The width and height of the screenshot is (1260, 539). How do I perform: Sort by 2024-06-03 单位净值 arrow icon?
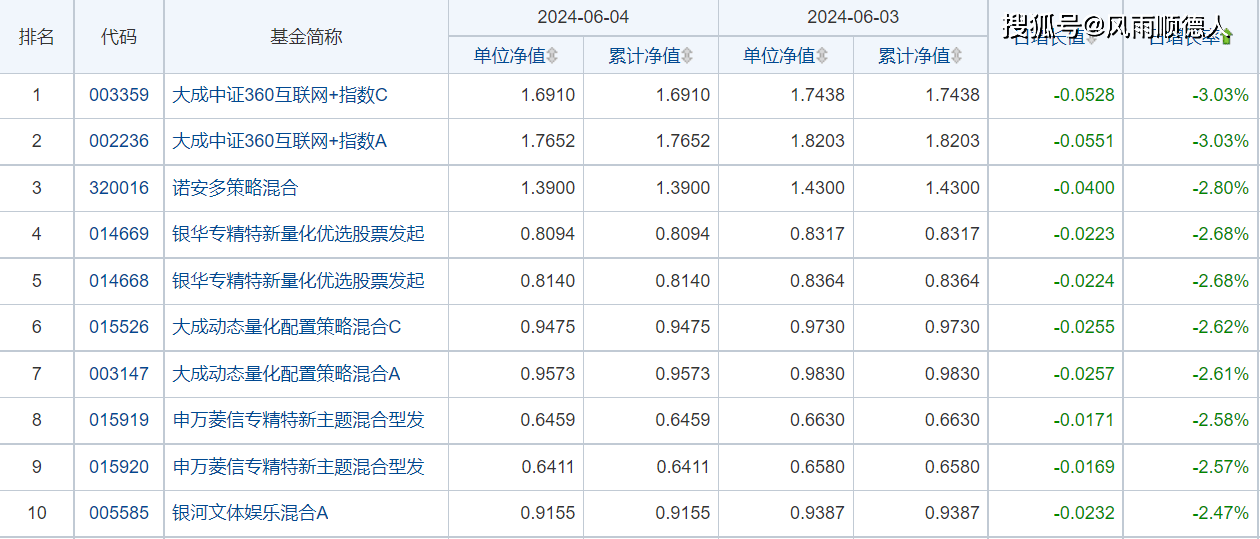pyautogui.click(x=821, y=56)
